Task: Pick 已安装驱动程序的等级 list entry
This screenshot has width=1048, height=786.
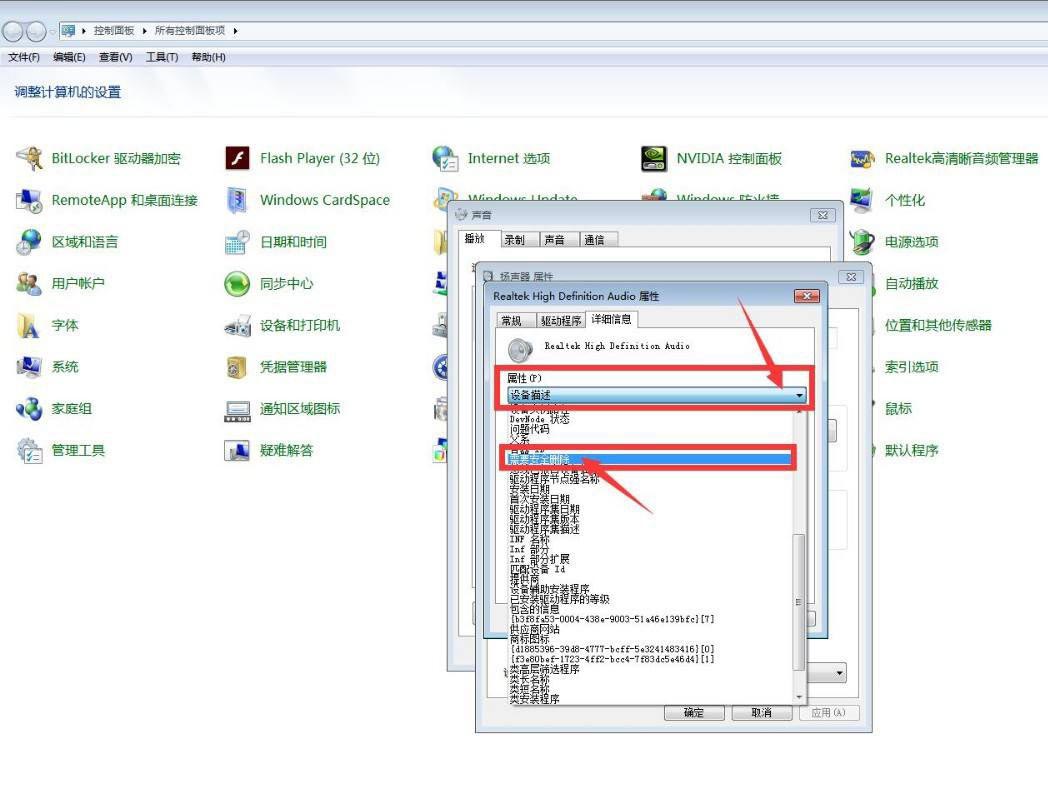Action: pyautogui.click(x=559, y=599)
